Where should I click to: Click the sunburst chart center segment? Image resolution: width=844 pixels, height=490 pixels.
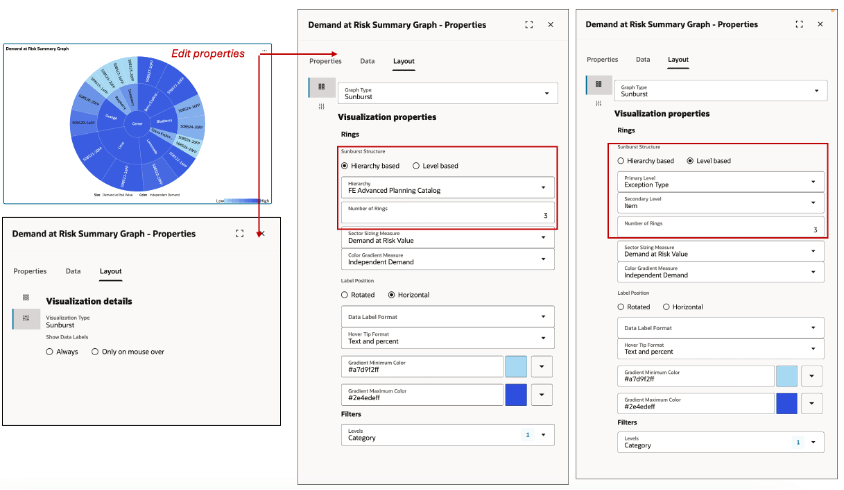coord(137,124)
